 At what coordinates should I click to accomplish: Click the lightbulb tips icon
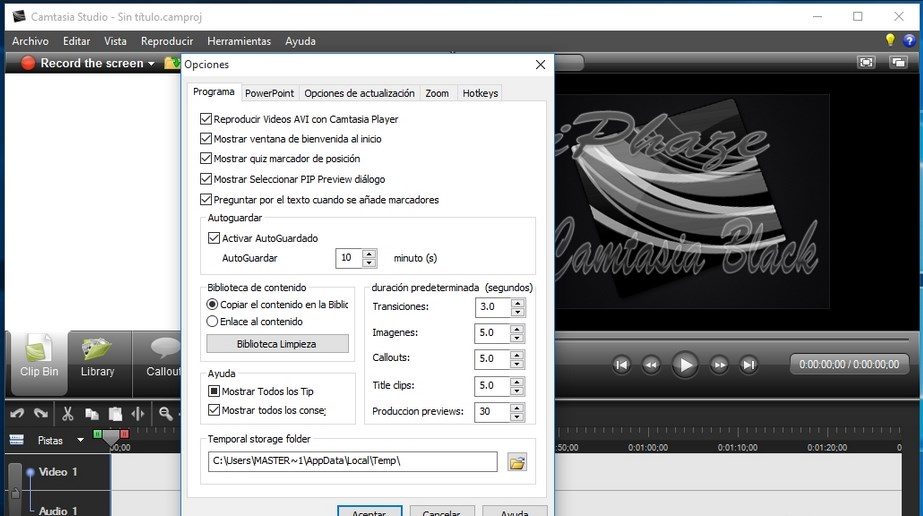[x=890, y=40]
